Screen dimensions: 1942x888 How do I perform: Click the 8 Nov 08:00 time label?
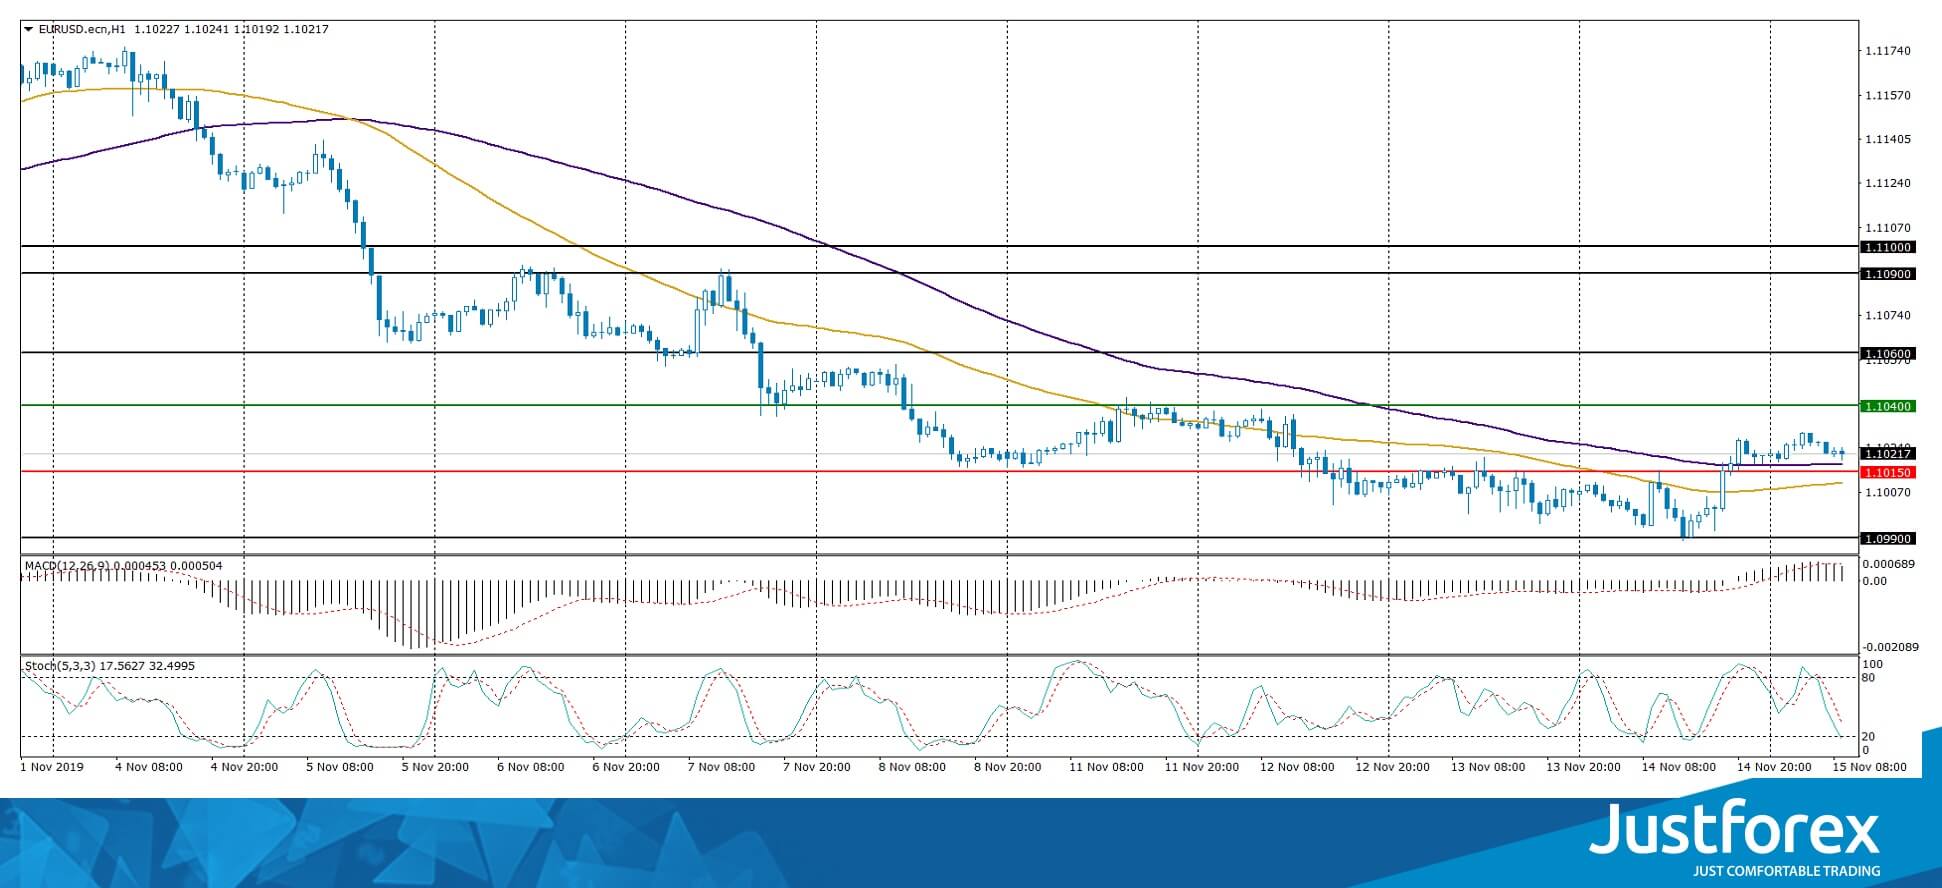click(911, 768)
